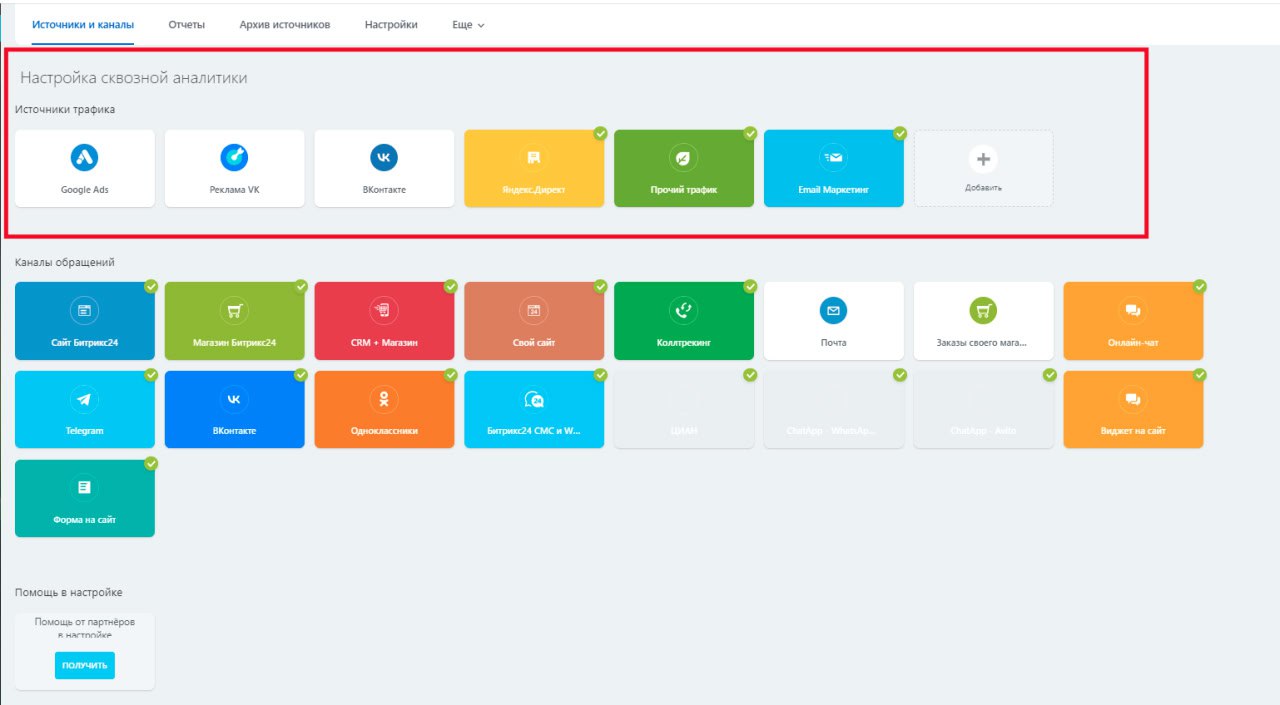Open the Онлайн-чат channel tile
The width and height of the screenshot is (1280, 705).
1133,320
